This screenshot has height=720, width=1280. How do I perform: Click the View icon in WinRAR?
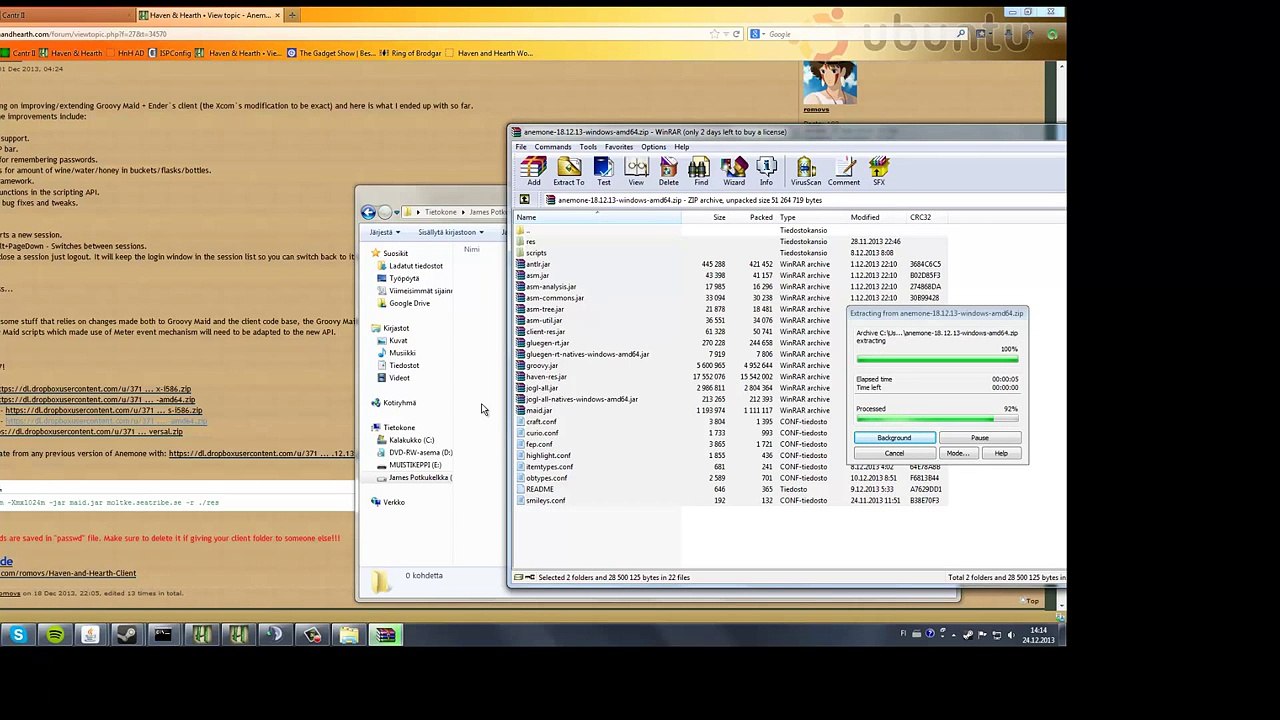636,172
